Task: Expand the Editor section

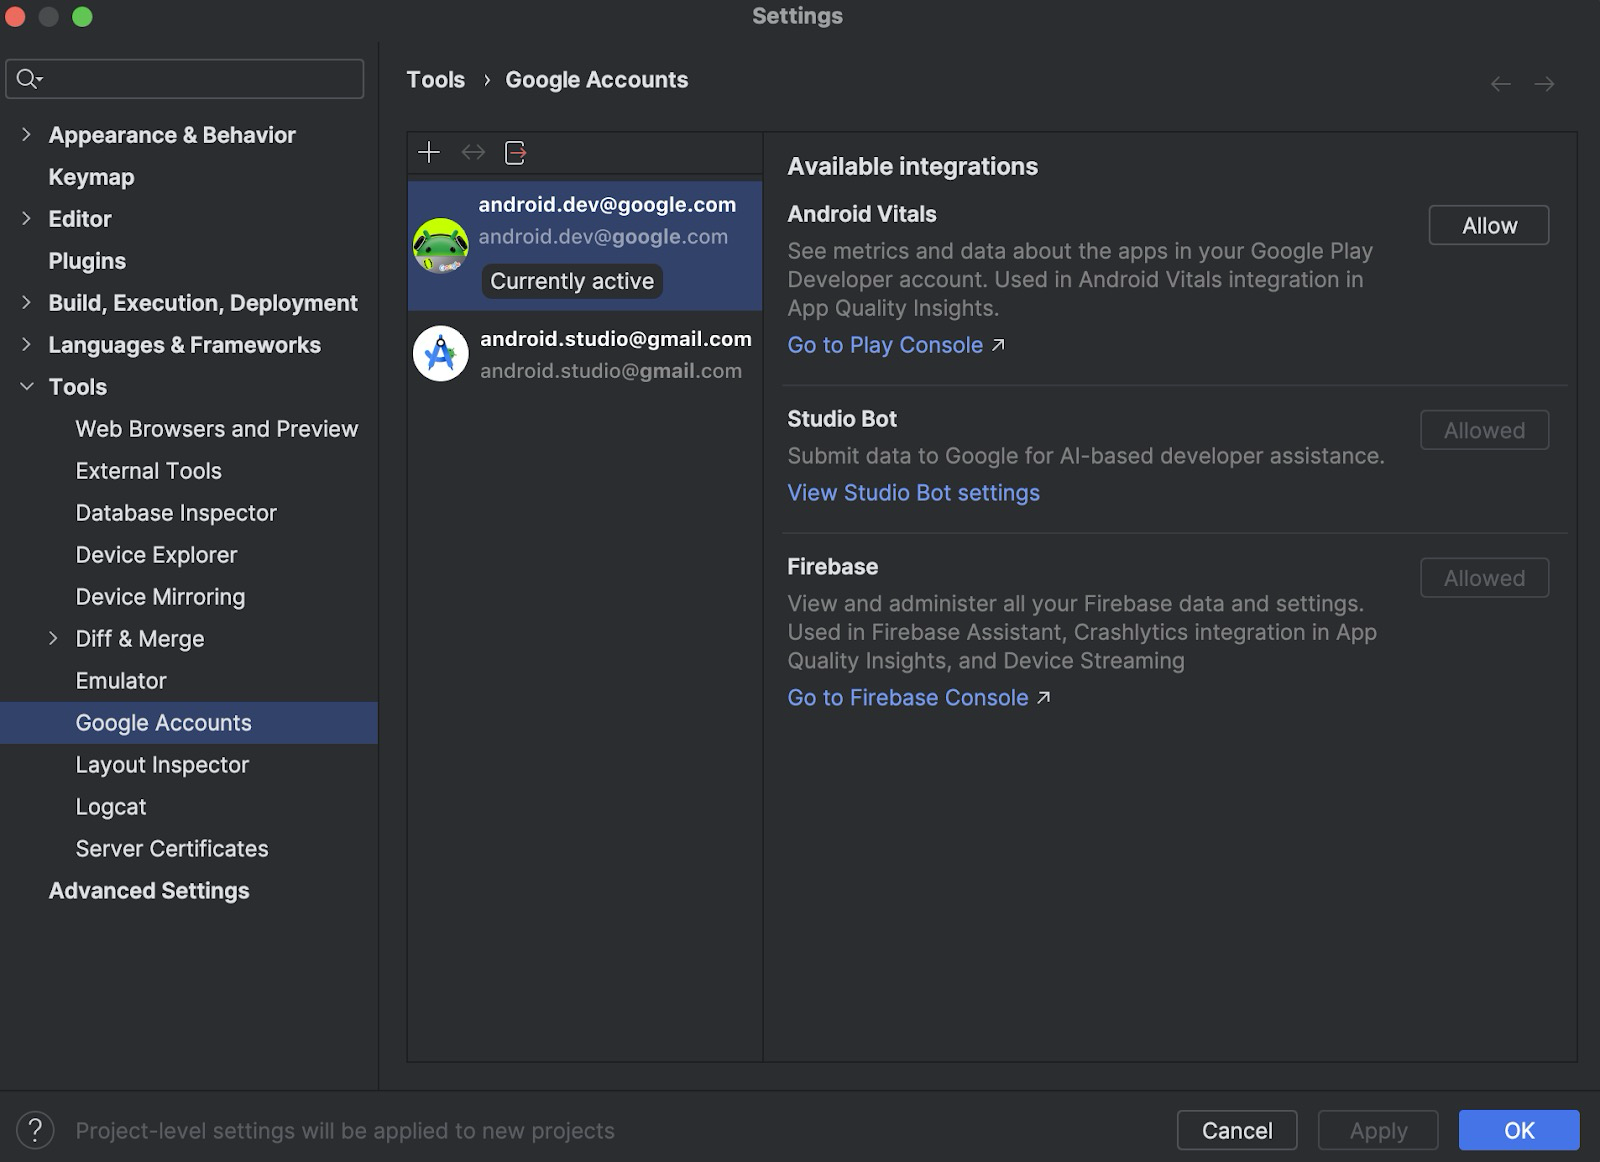Action: coord(27,218)
